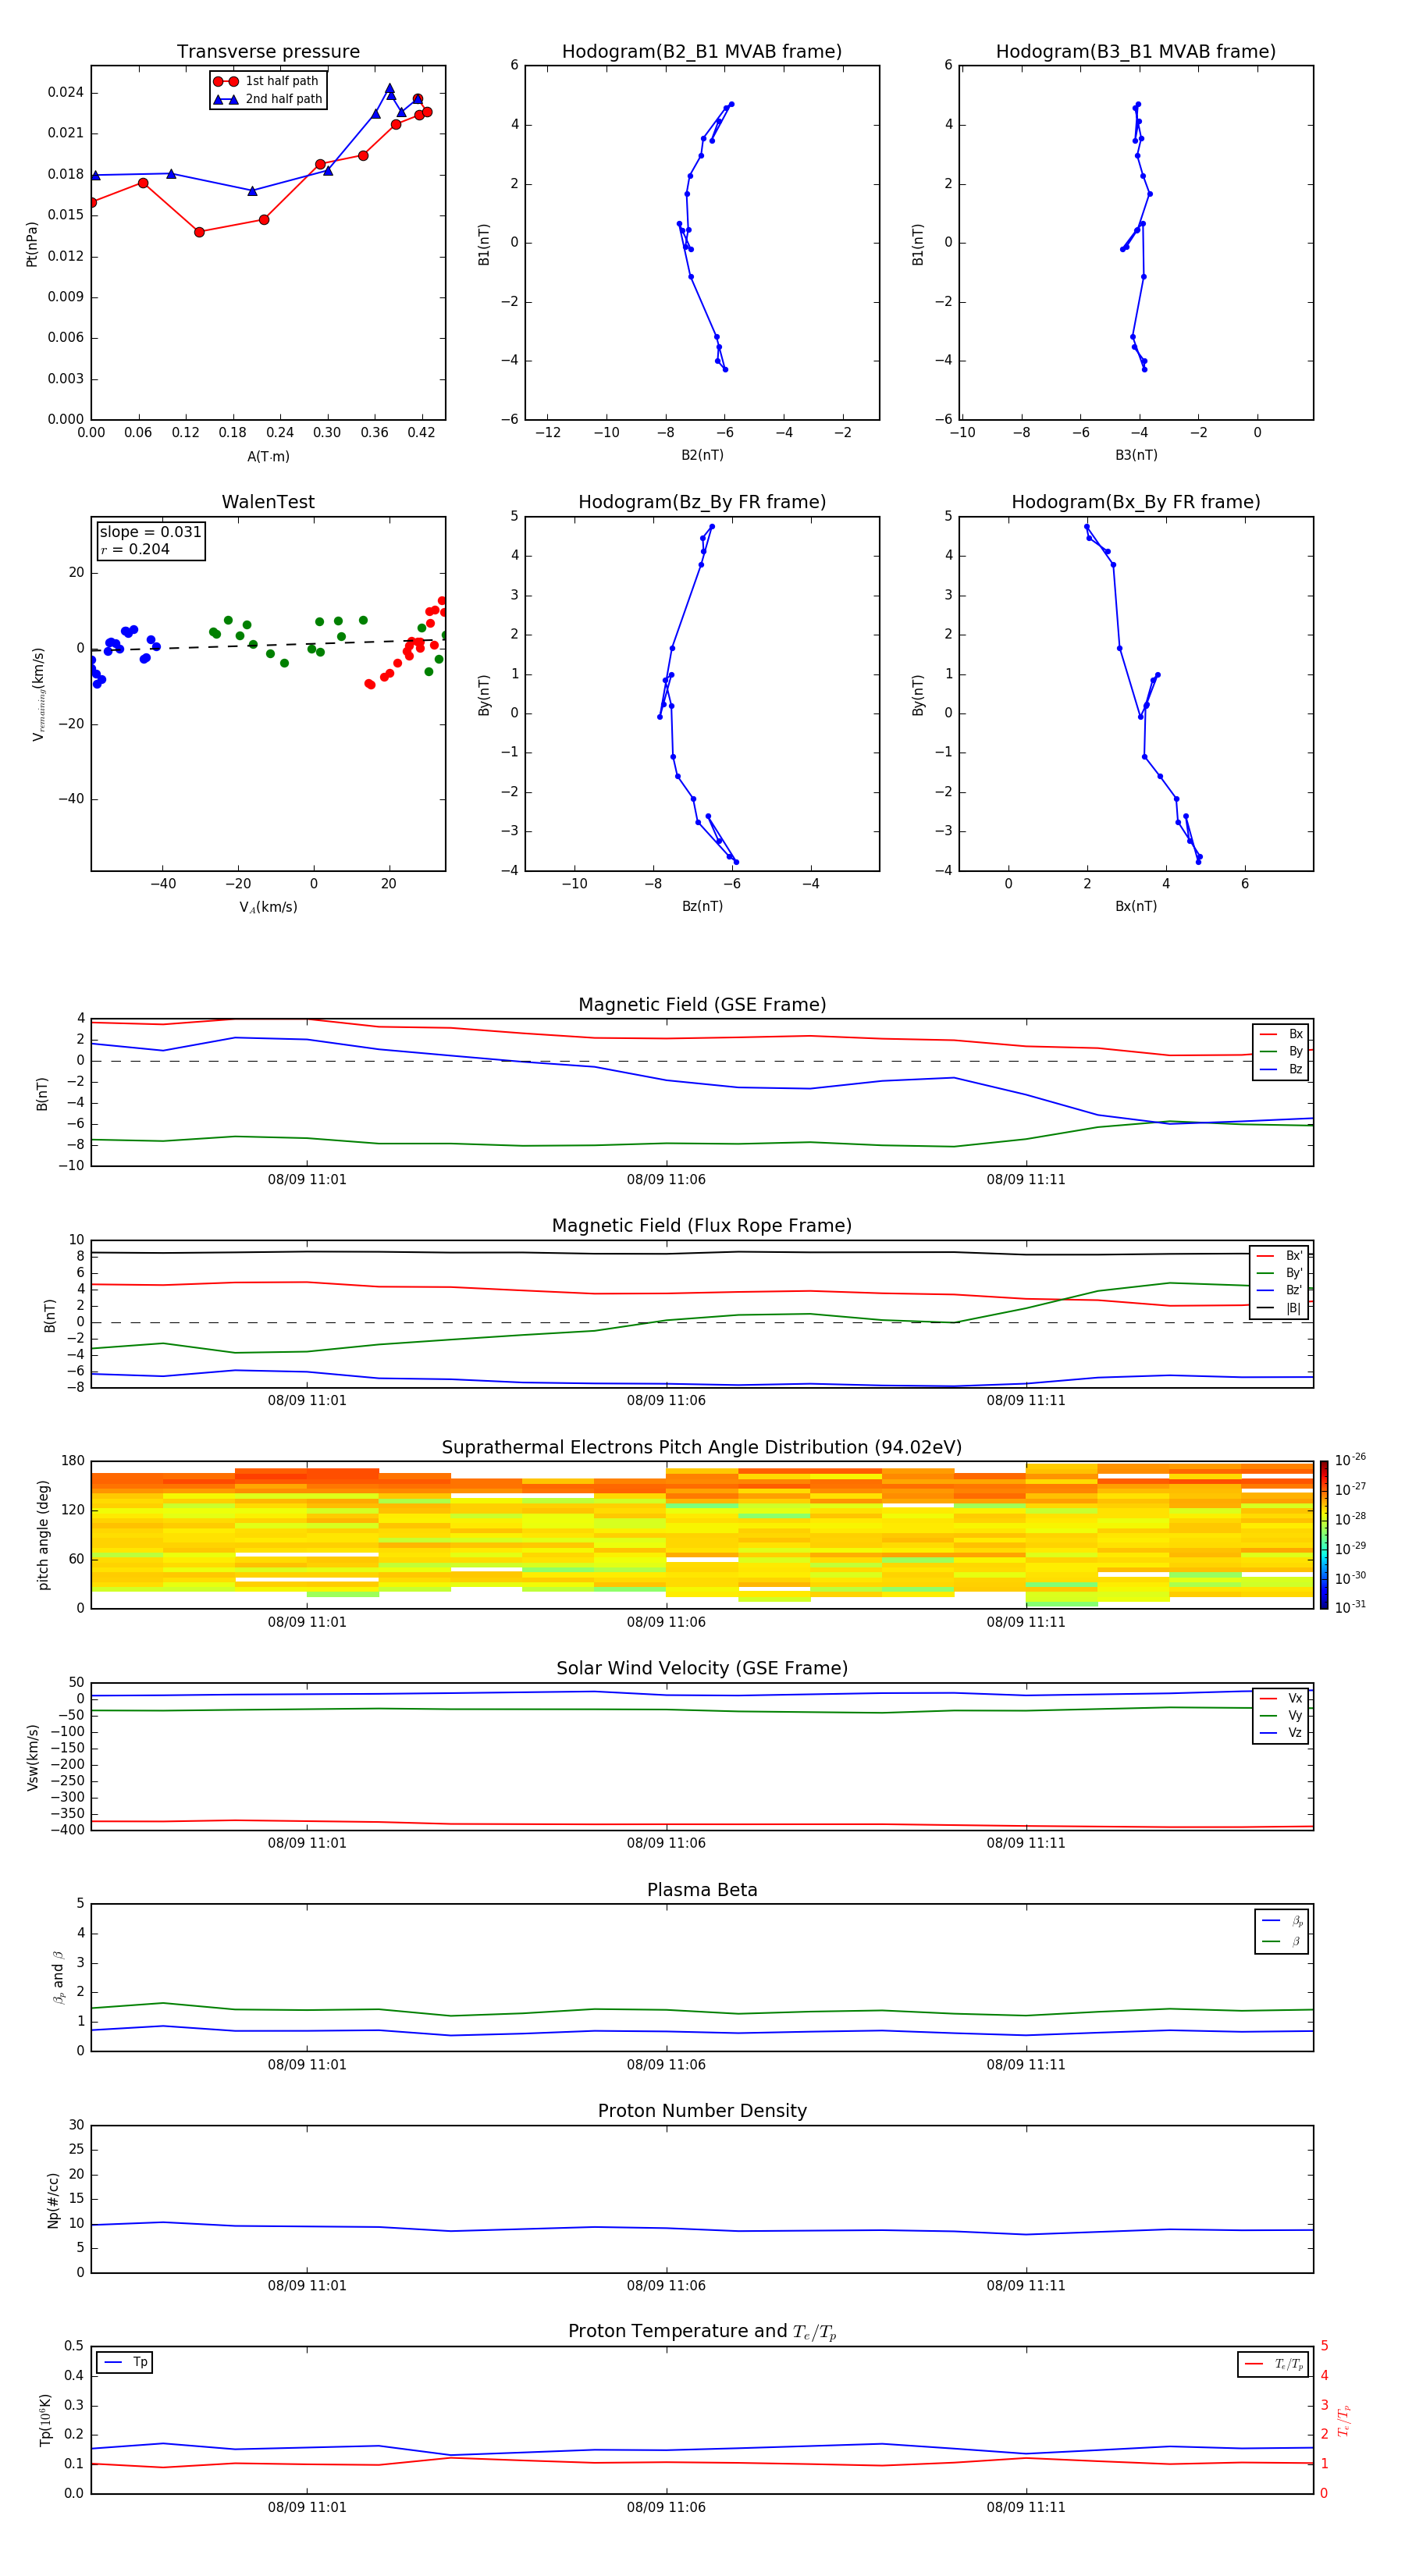1405x2576 pixels.
Task: Click the 'B3(nT)' x-axis label
Action: point(1136,455)
